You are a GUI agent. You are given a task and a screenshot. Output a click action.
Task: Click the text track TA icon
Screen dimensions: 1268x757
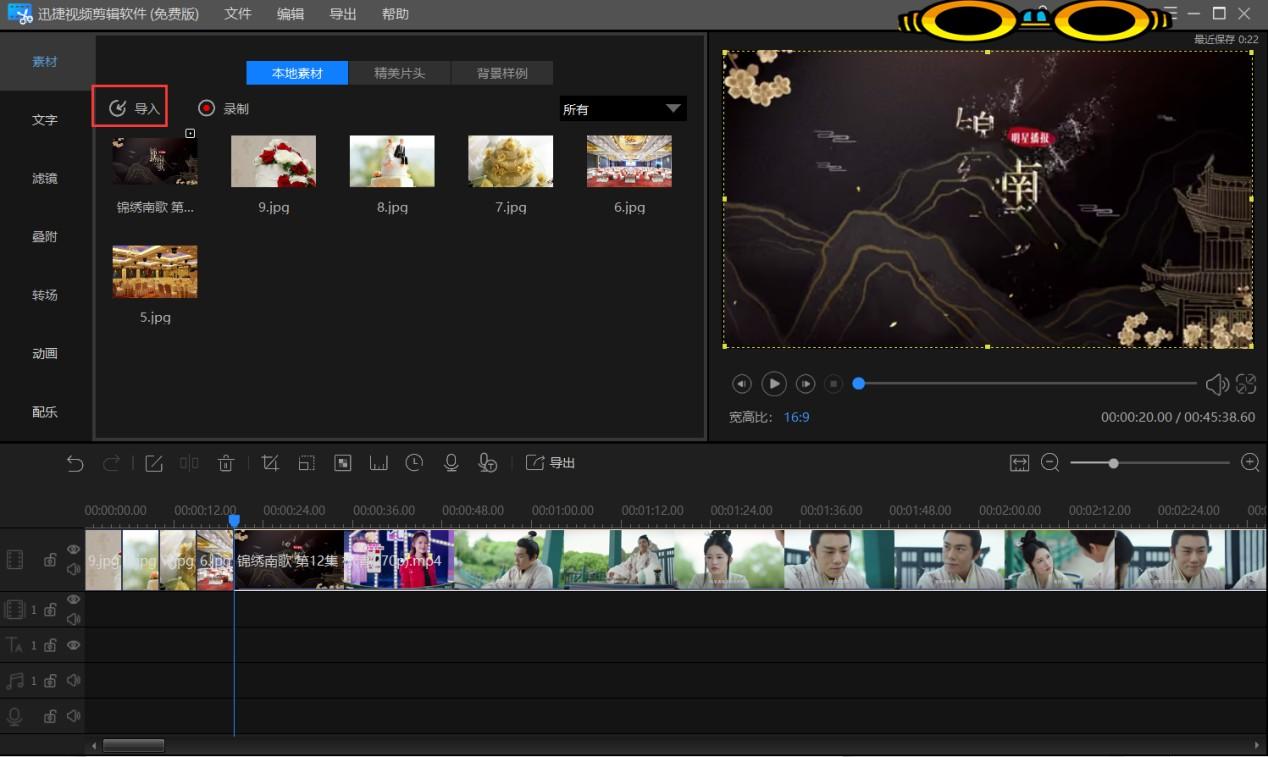point(15,646)
